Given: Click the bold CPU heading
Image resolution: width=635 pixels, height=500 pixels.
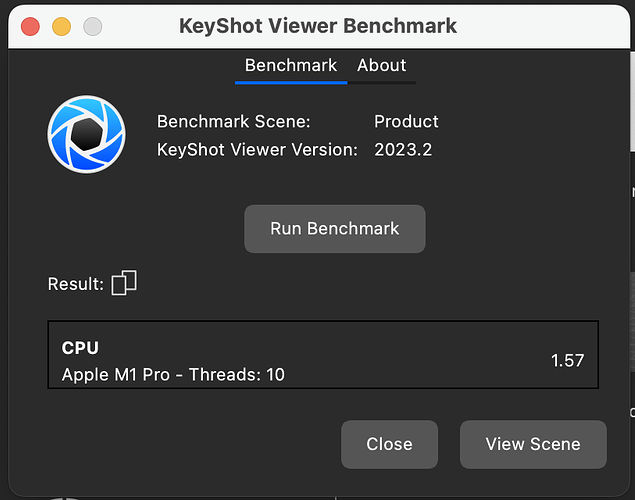Looking at the screenshot, I should [x=80, y=348].
